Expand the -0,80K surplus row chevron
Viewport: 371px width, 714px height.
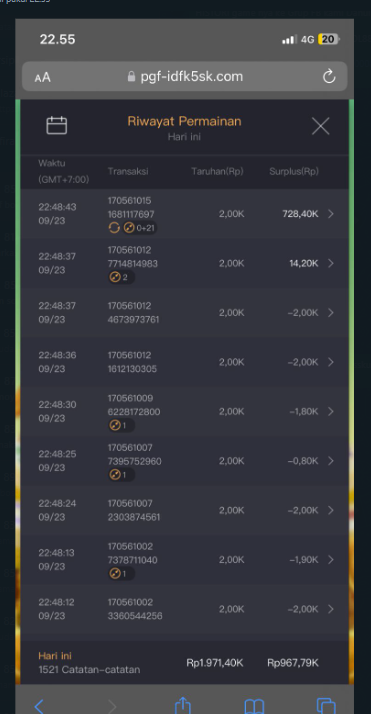[x=331, y=461]
